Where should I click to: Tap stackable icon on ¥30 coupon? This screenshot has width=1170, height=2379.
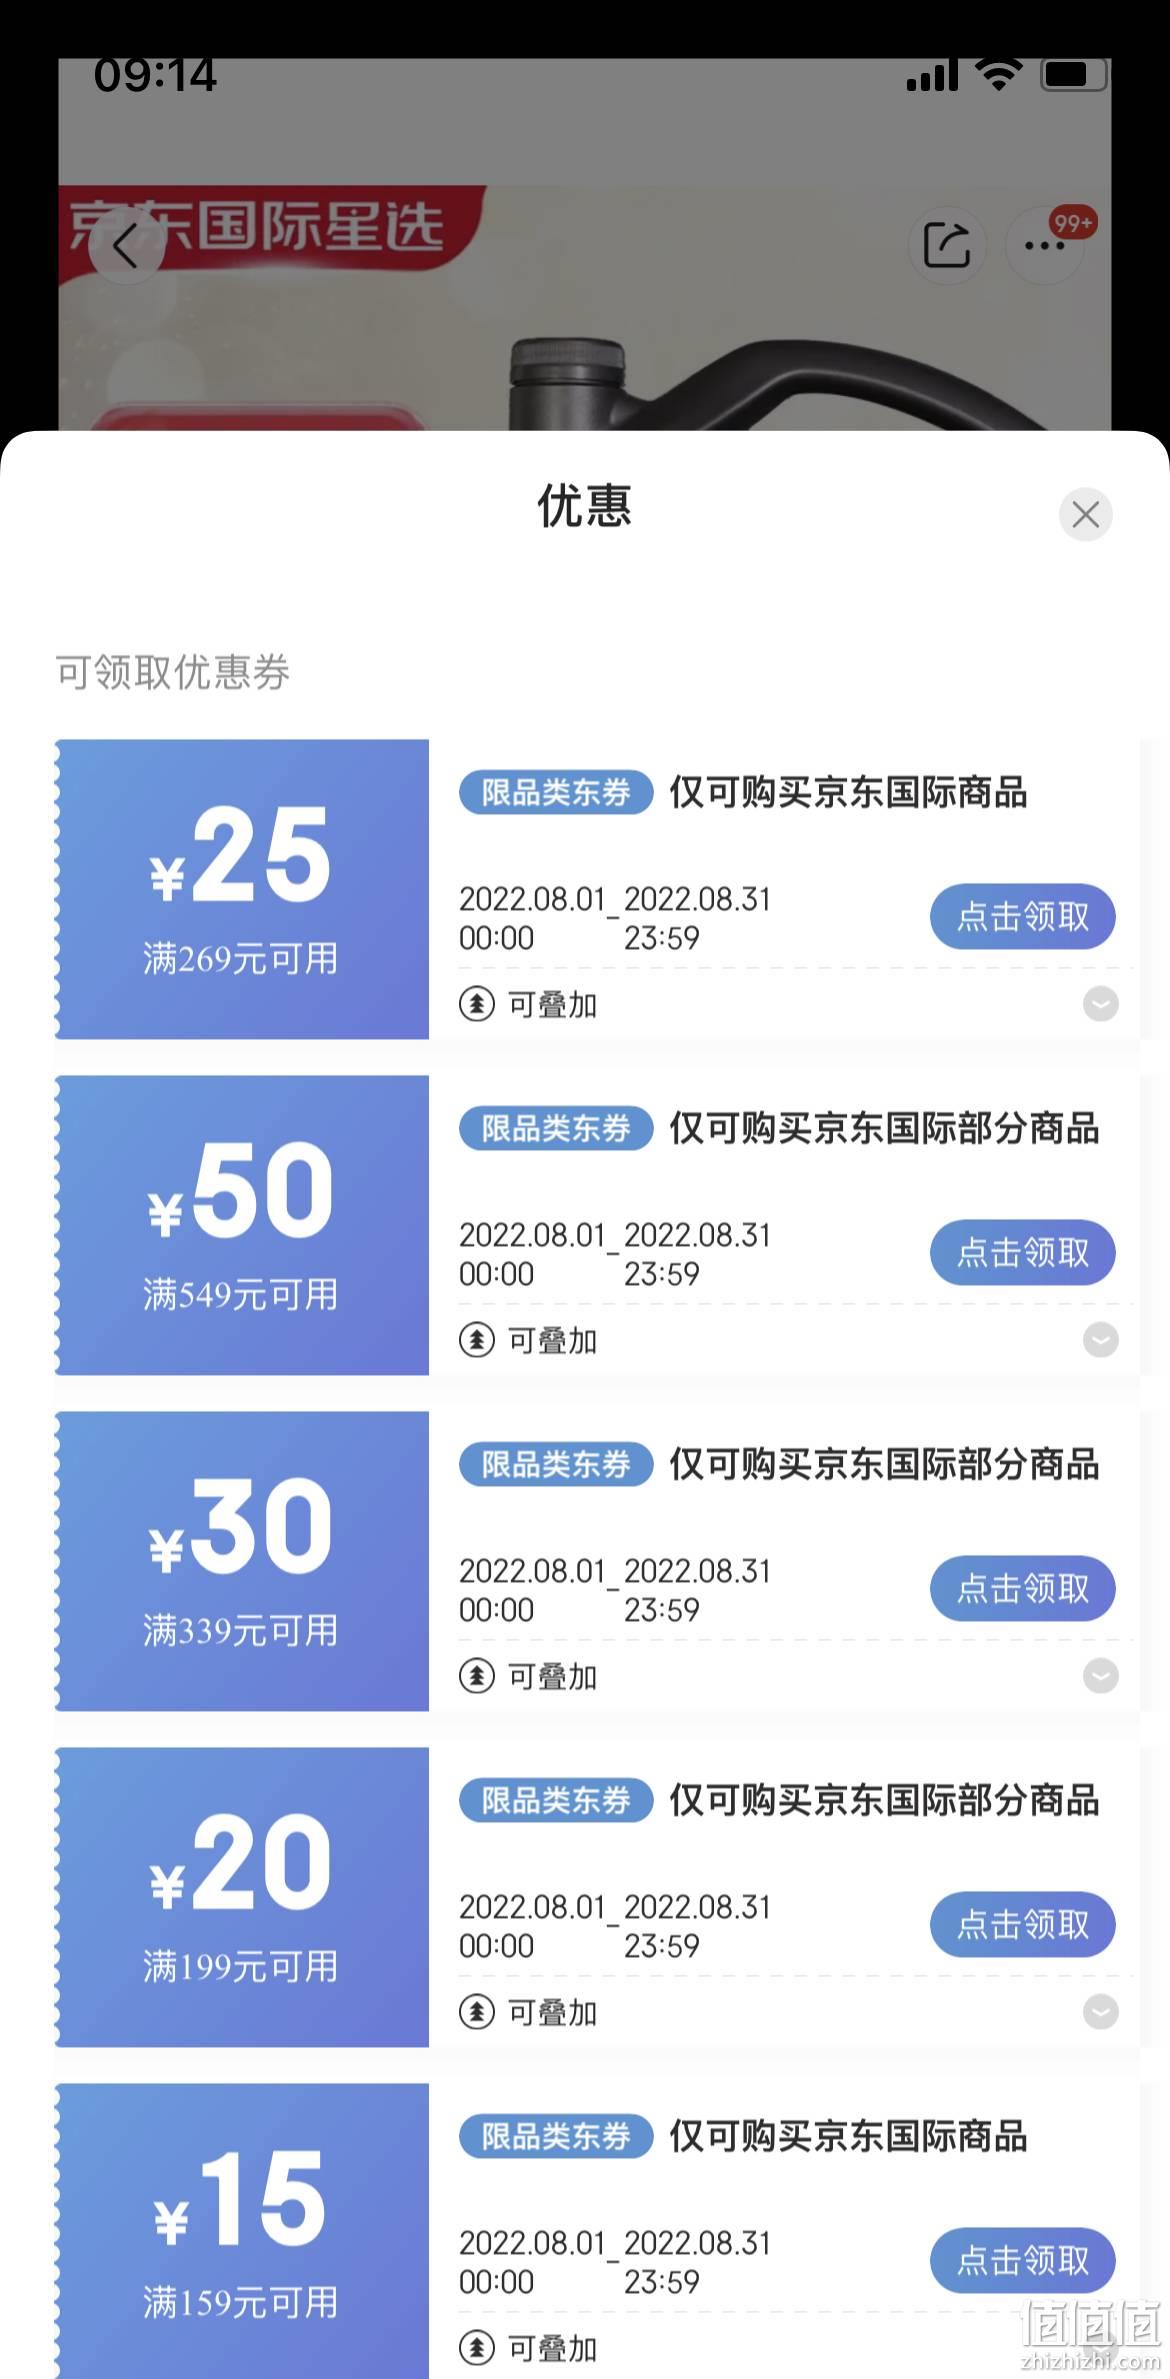(477, 1676)
